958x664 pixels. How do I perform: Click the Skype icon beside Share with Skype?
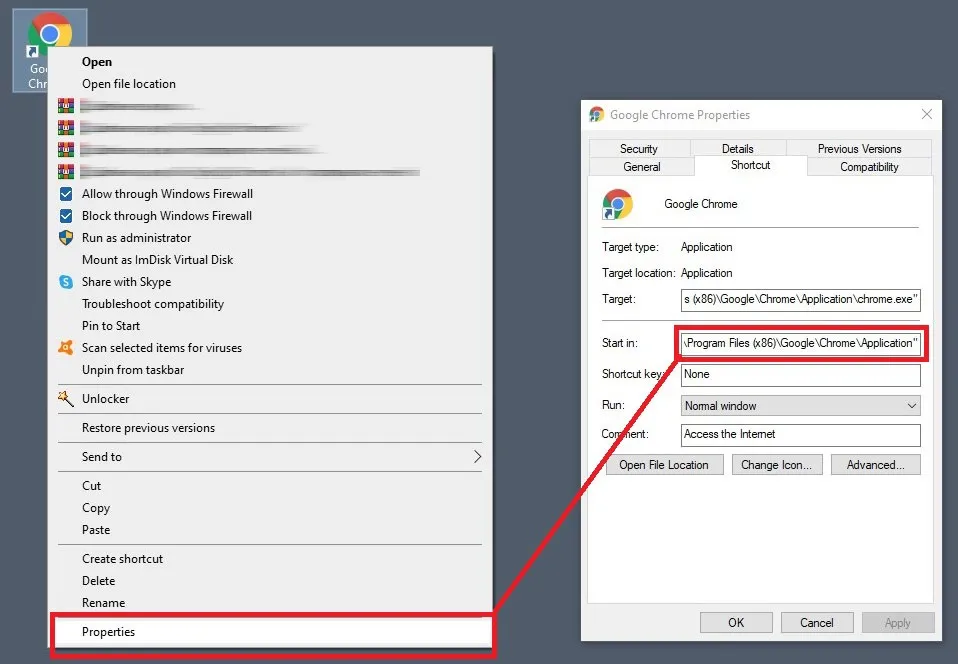coord(66,282)
